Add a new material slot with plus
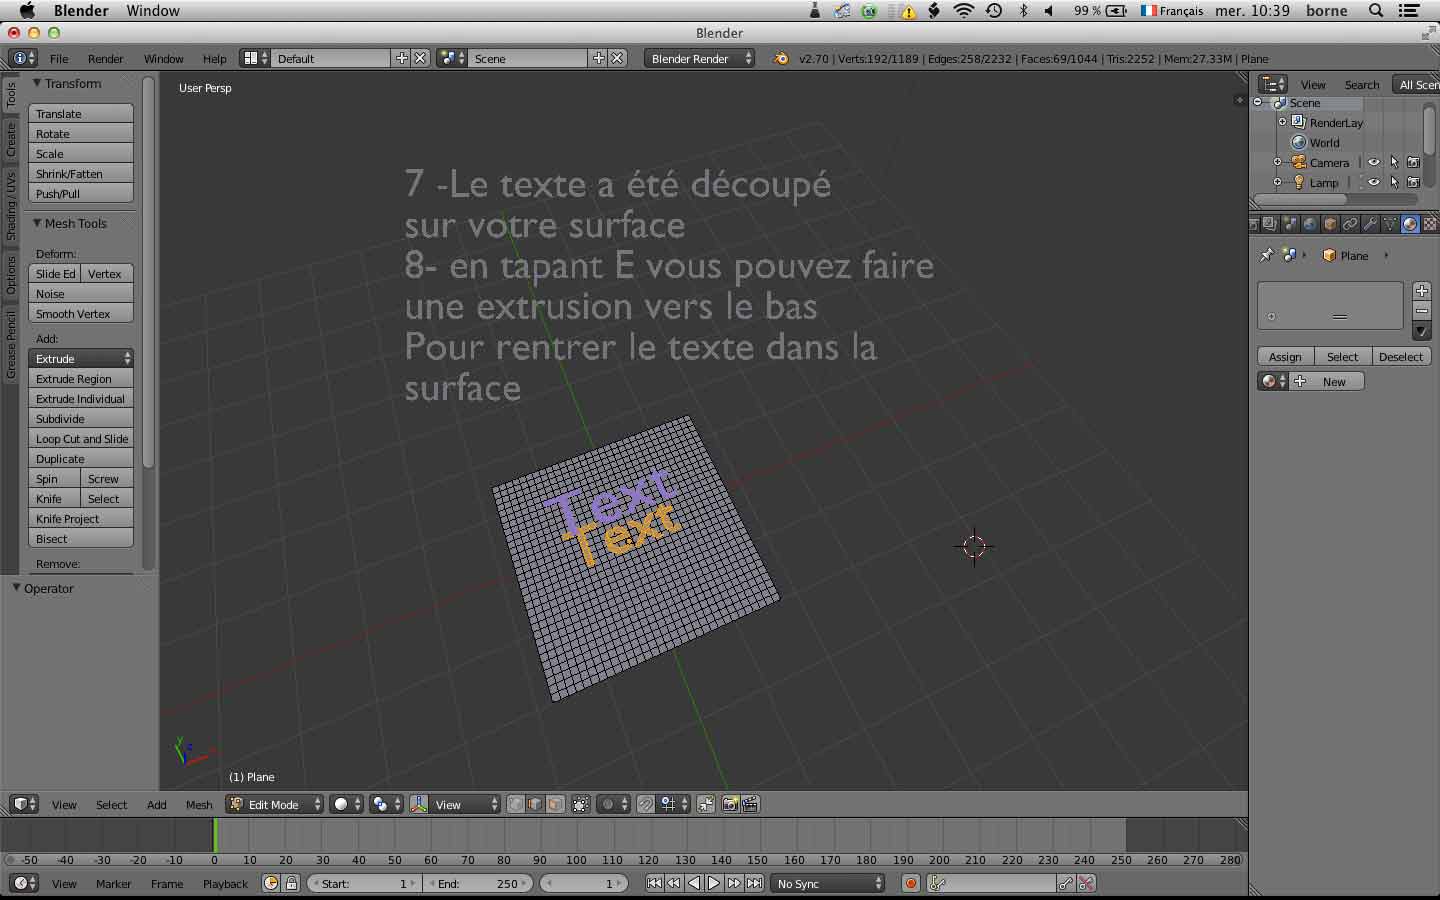1440x900 pixels. [1421, 291]
